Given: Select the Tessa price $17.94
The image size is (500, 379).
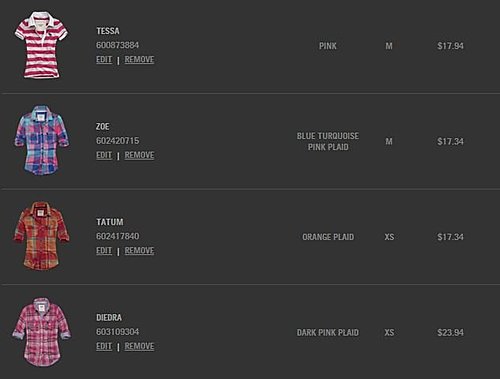Looking at the screenshot, I should [x=450, y=46].
